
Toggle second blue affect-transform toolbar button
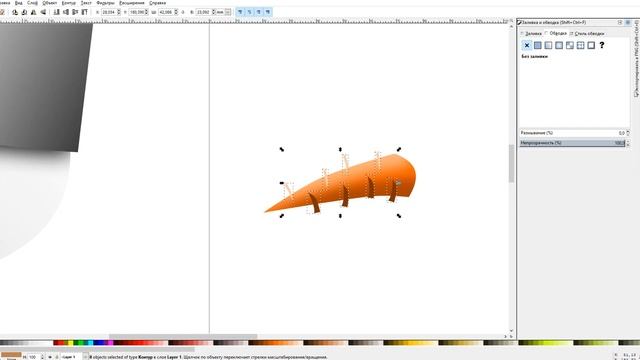point(249,12)
